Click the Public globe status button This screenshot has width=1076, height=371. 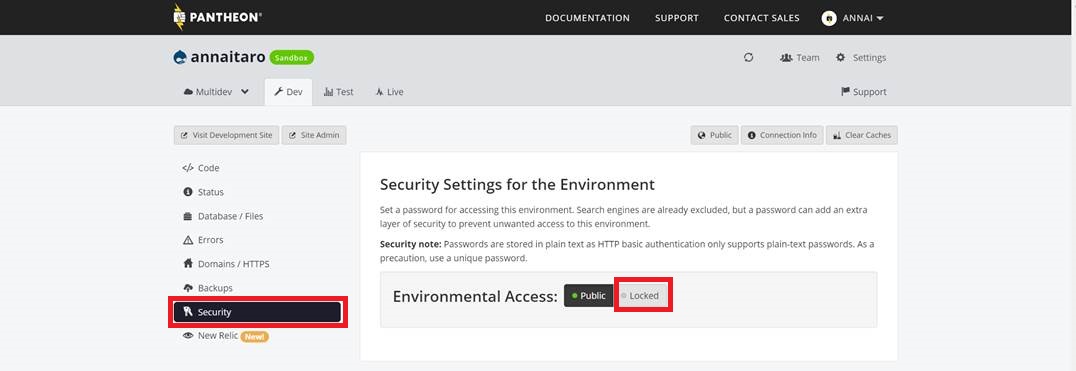tap(714, 135)
